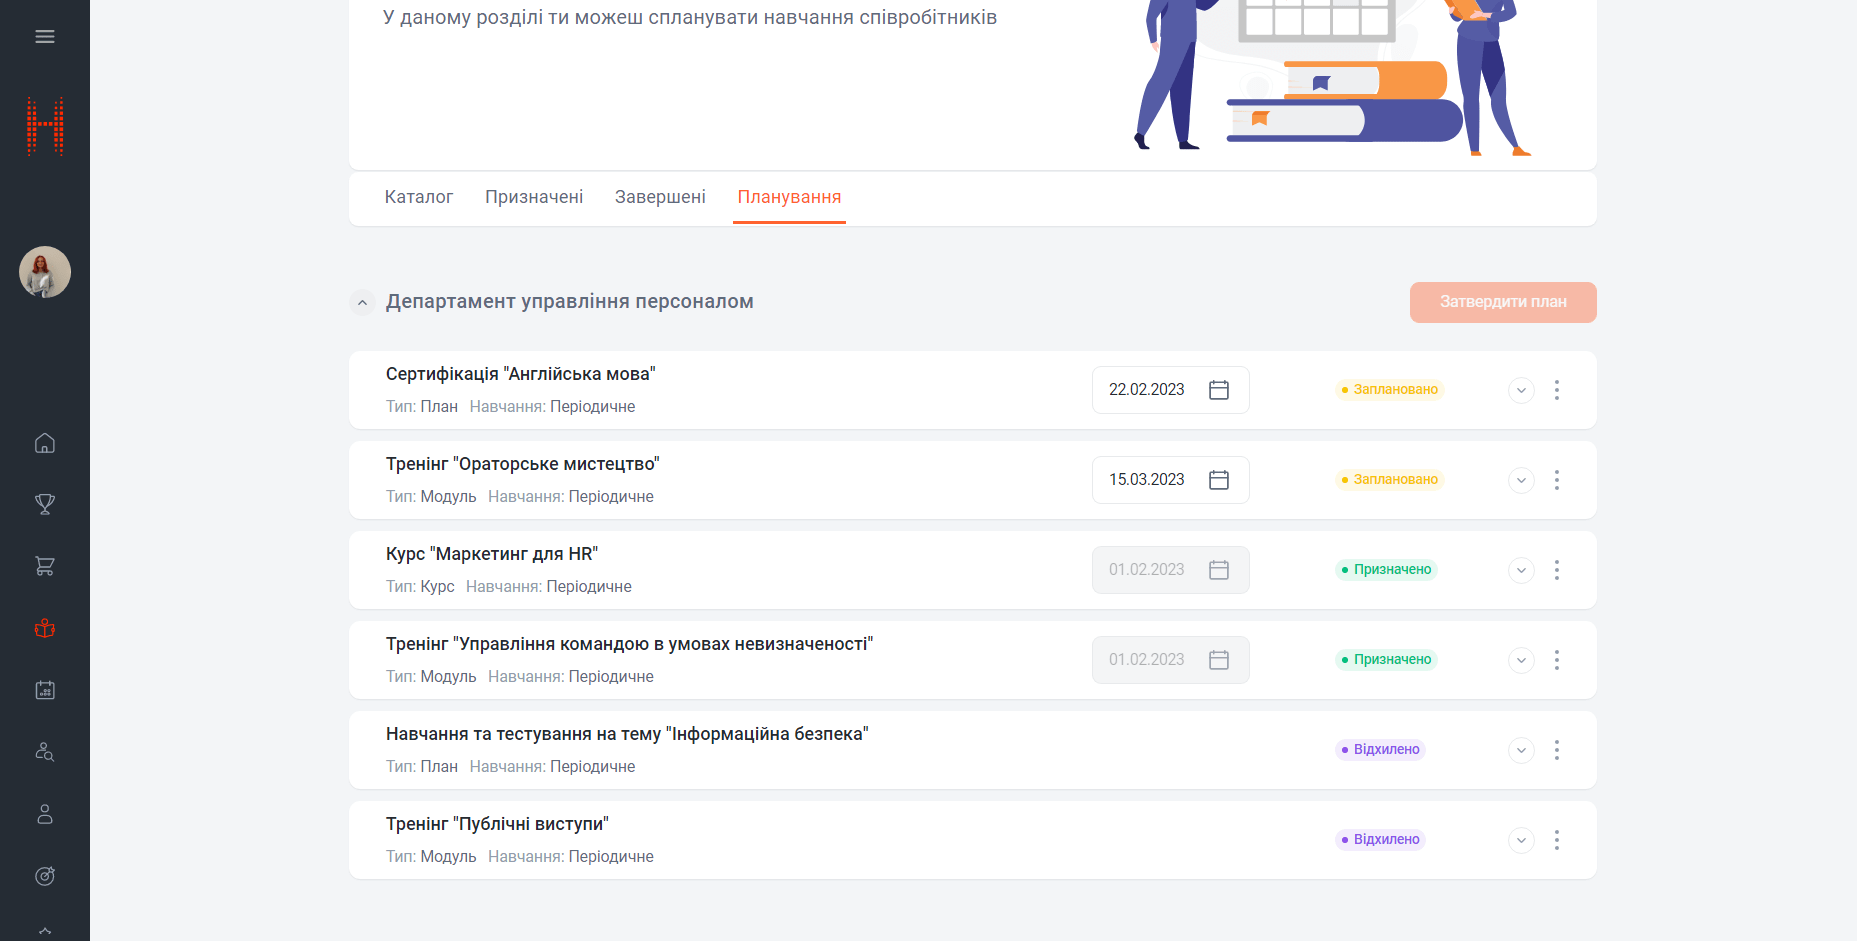Screen dimensions: 1857x941
Task: Switch to the Завершені tab
Action: (660, 197)
